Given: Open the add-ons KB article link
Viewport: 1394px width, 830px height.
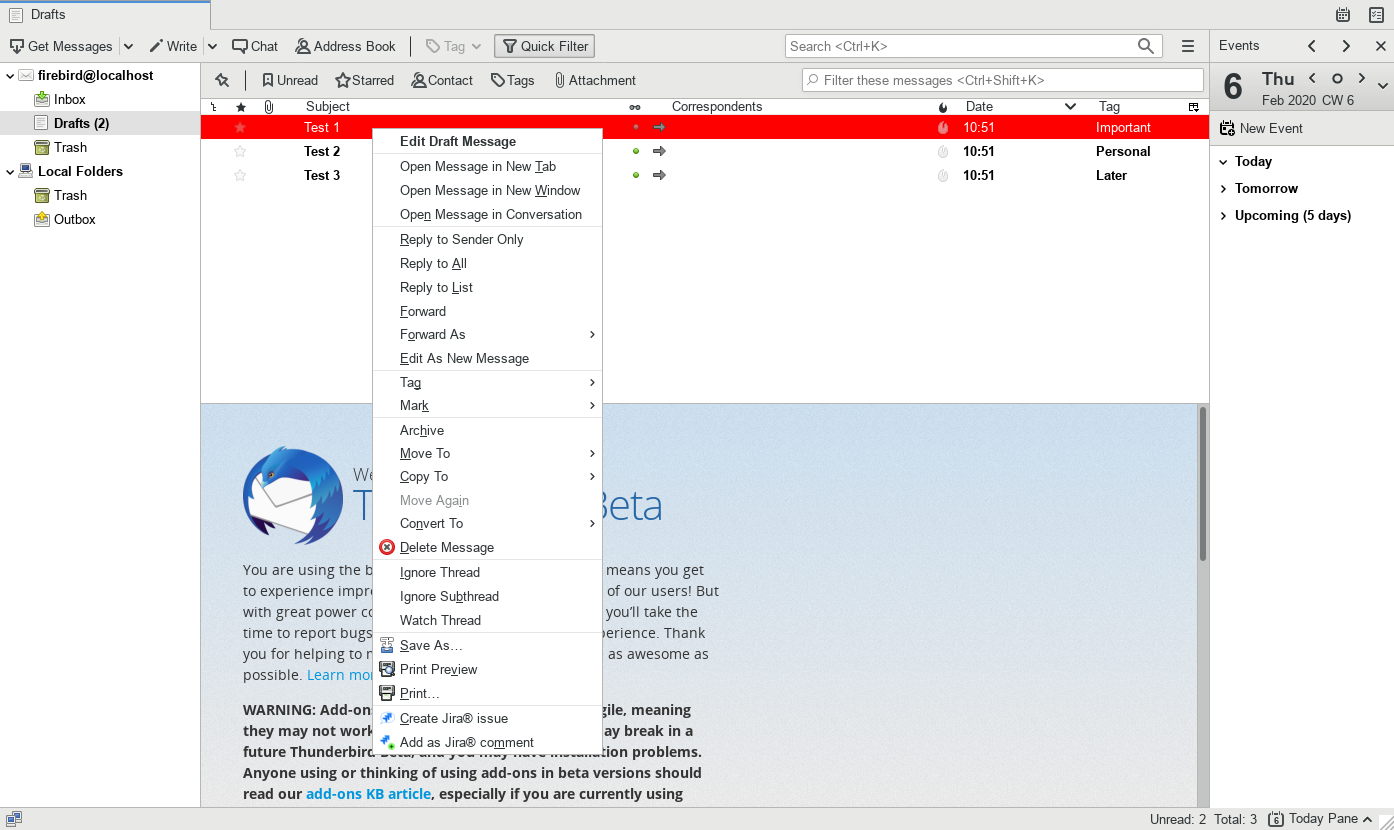Looking at the screenshot, I should (x=368, y=793).
